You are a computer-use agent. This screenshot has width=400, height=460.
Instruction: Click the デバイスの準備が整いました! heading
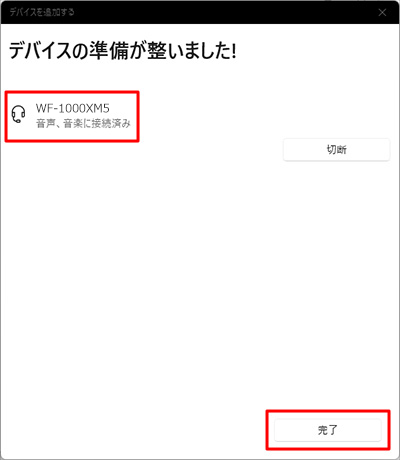pyautogui.click(x=122, y=51)
